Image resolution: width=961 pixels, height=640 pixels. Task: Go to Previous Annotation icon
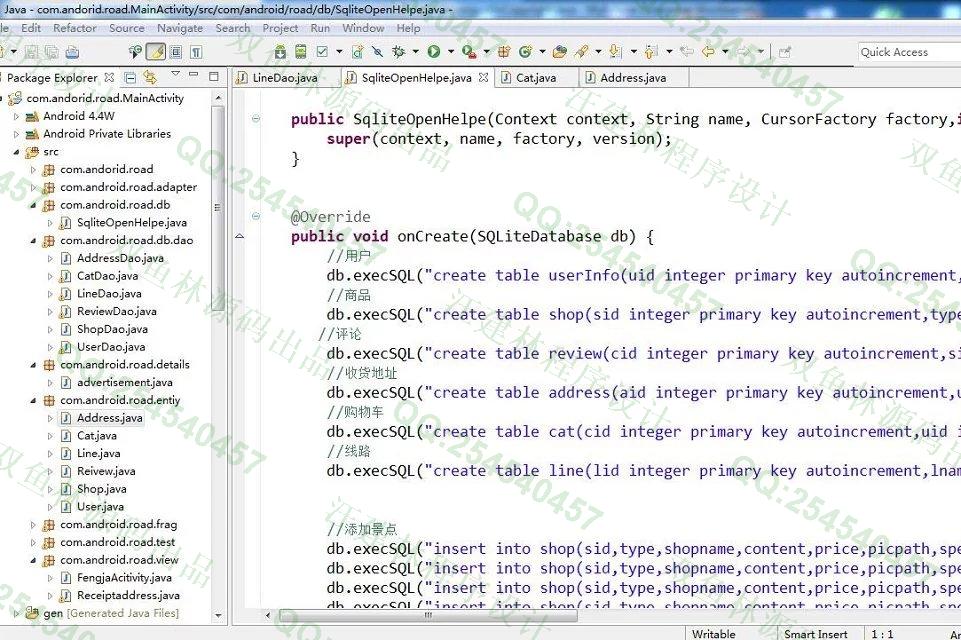[651, 52]
